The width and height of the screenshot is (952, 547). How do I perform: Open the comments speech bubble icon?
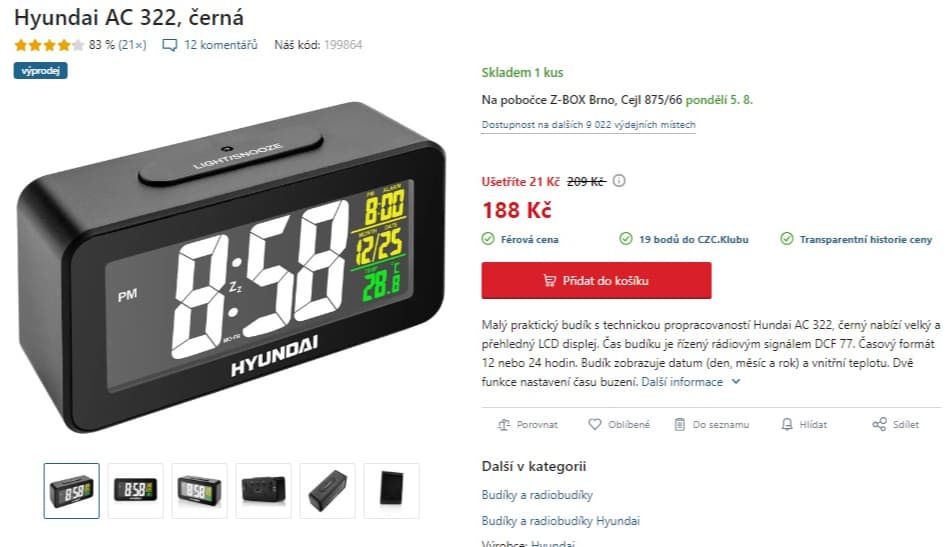tap(170, 45)
